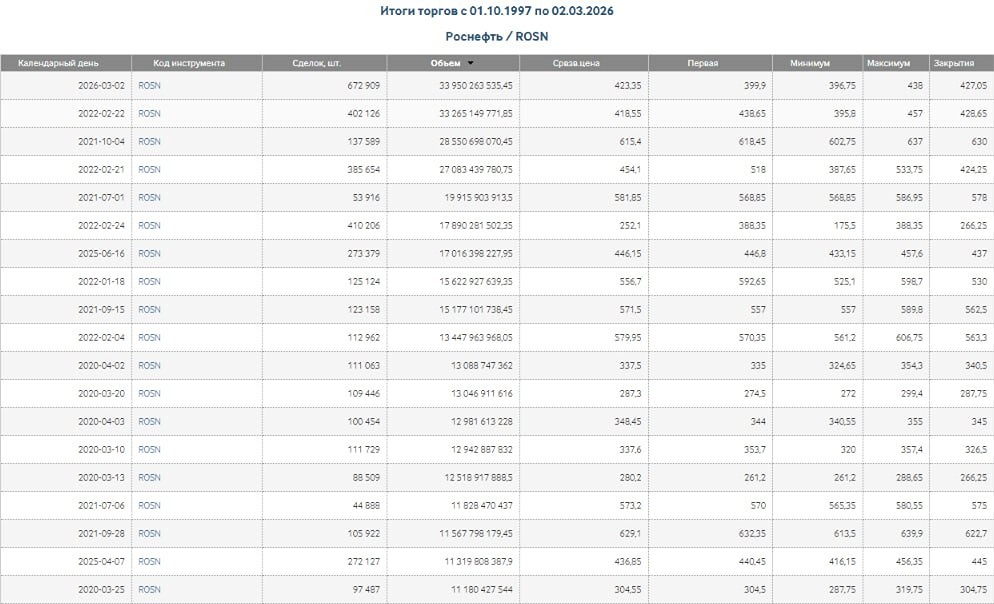Sort by Минимум column header
Image resolution: width=994 pixels, height=604 pixels.
[x=809, y=63]
